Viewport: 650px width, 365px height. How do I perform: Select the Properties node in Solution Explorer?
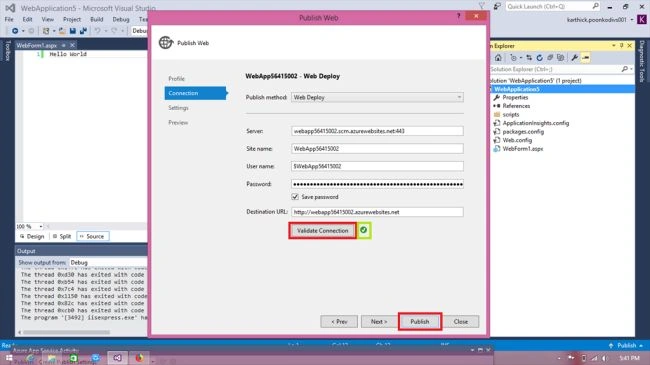click(515, 97)
